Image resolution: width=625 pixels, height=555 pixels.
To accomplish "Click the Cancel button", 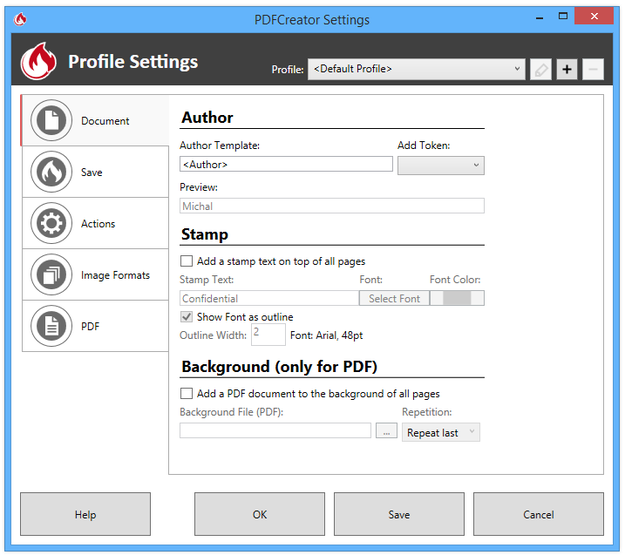I will click(539, 514).
